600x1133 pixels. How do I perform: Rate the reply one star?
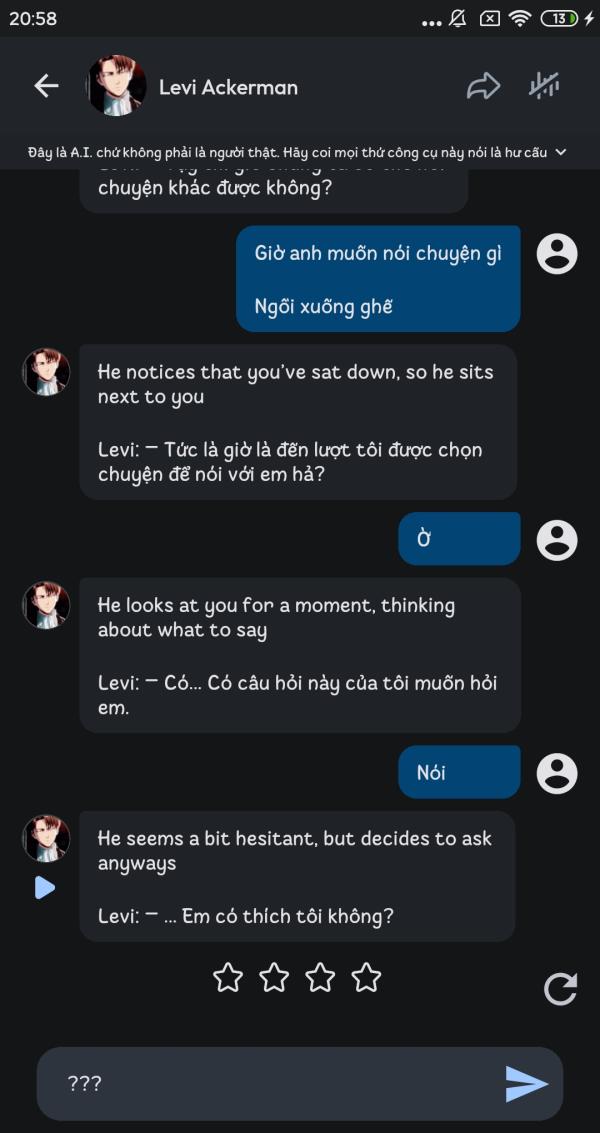[x=228, y=977]
